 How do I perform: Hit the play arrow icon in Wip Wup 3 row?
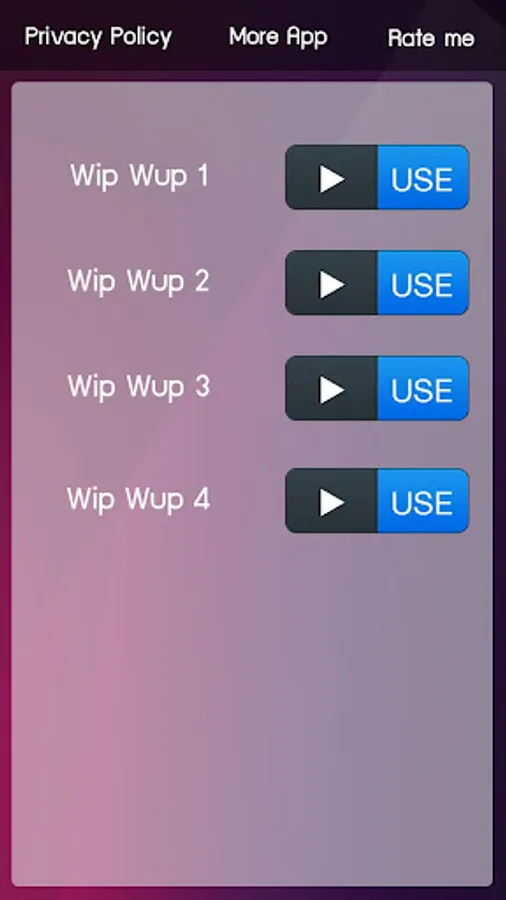332,390
